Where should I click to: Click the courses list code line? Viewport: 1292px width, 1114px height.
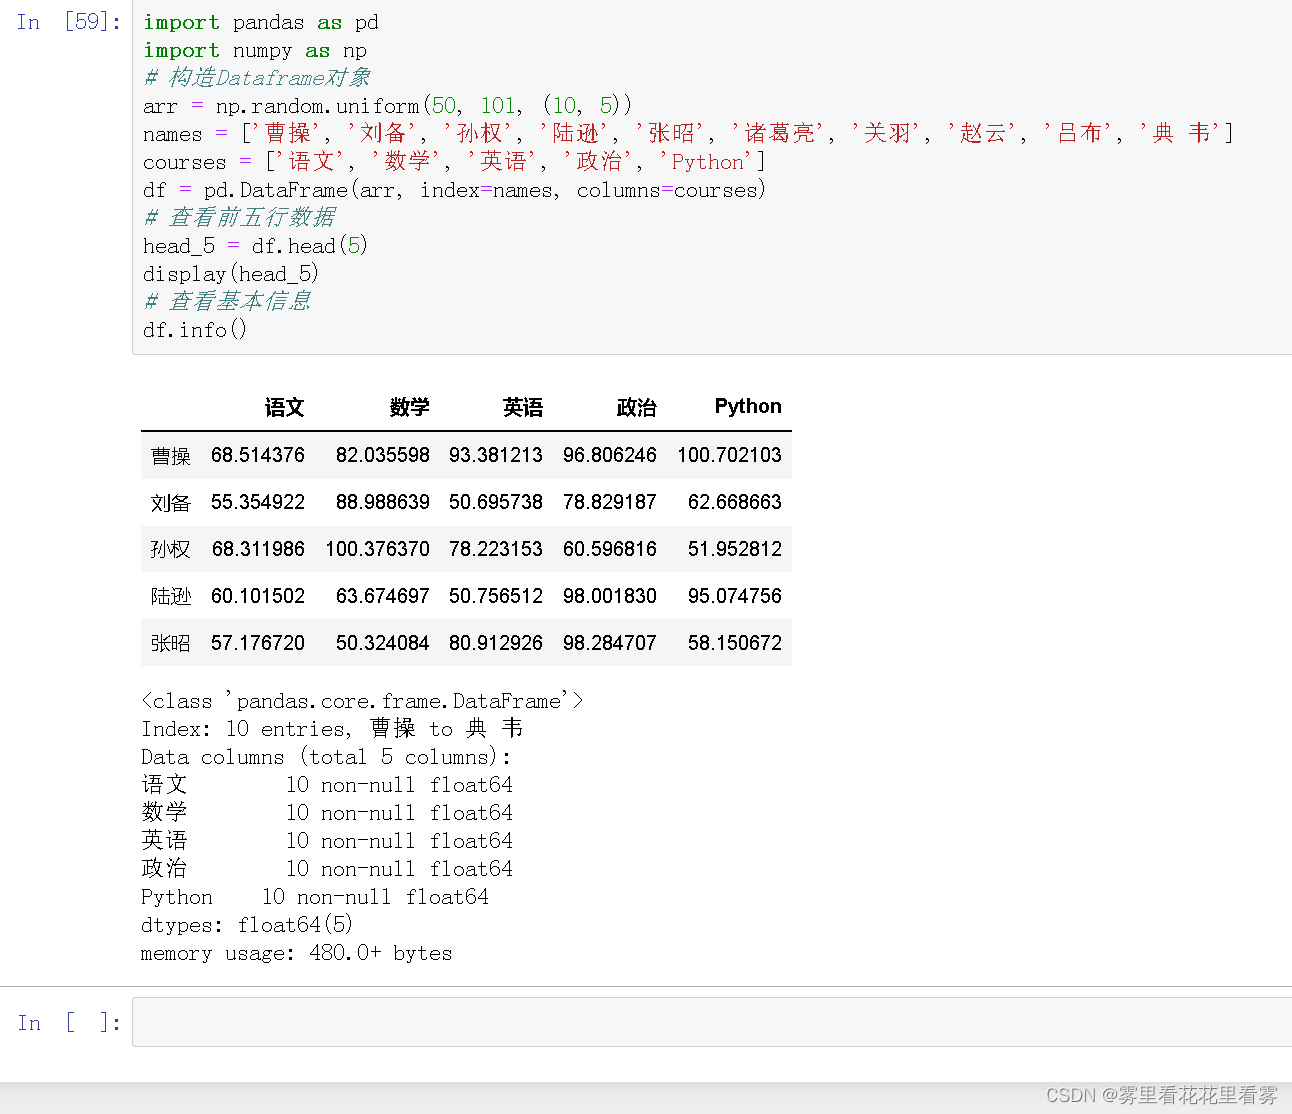(455, 161)
